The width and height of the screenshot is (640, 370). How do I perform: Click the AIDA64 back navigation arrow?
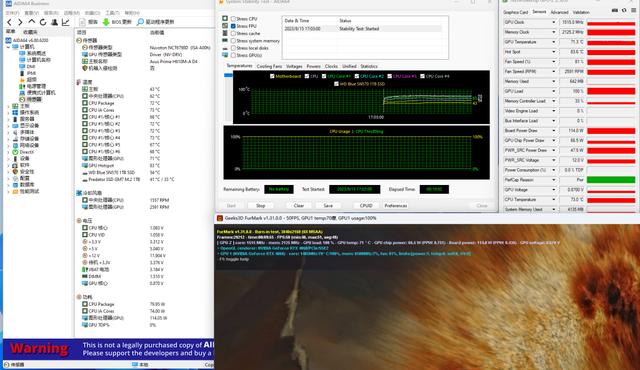click(9, 22)
